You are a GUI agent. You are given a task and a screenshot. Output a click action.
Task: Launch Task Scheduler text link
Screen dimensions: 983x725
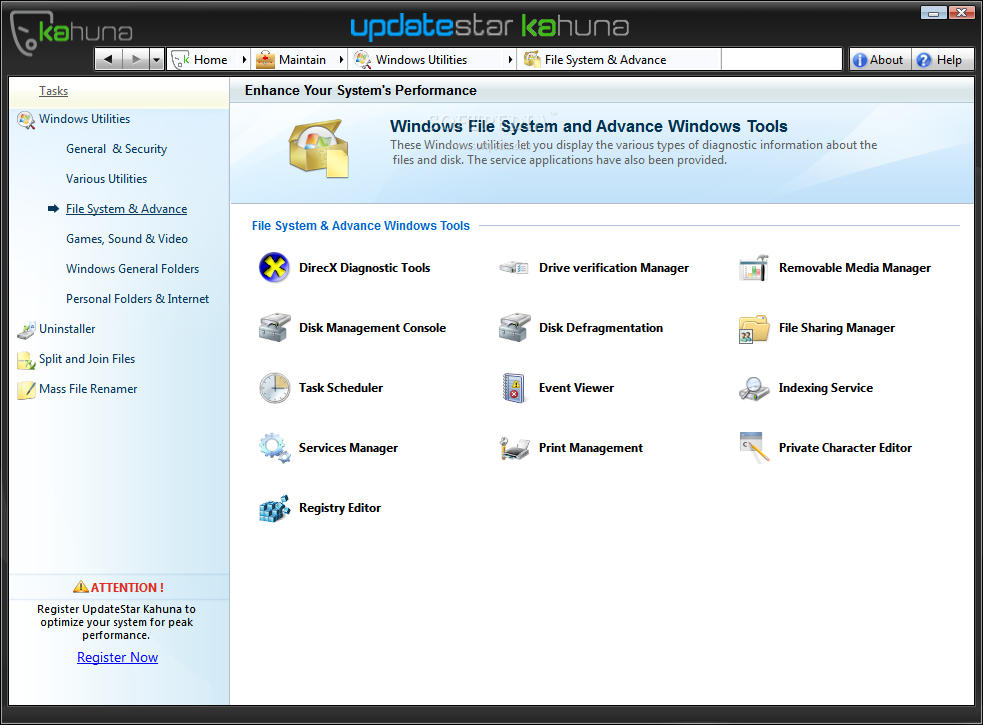click(341, 388)
